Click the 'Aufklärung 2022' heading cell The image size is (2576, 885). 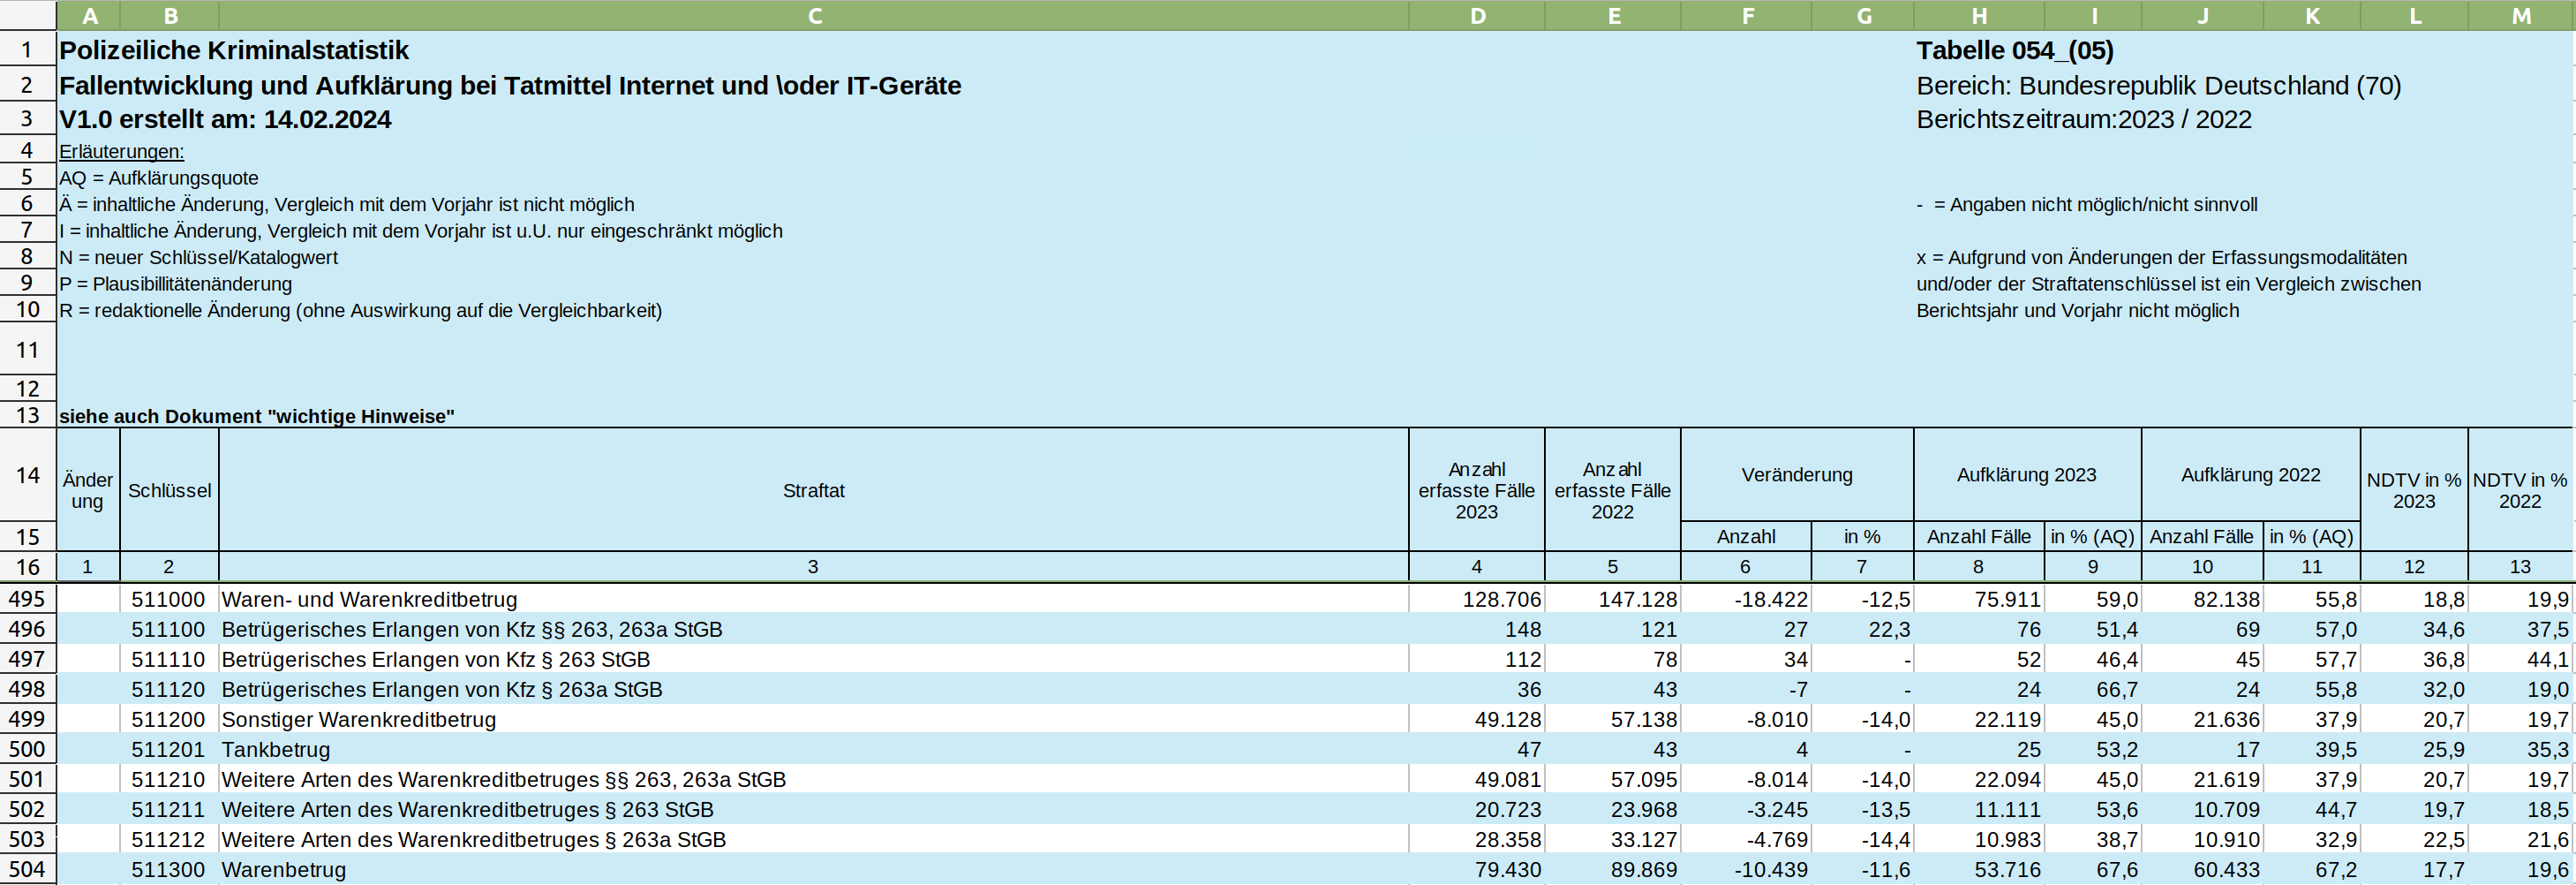[x=2251, y=475]
